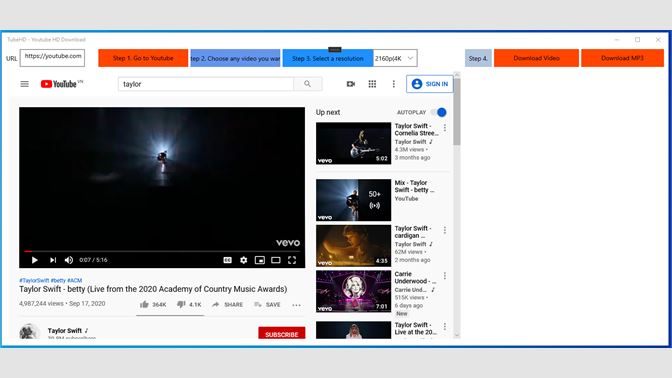Click the Mix - Taylor Swift - betty title

414,186
